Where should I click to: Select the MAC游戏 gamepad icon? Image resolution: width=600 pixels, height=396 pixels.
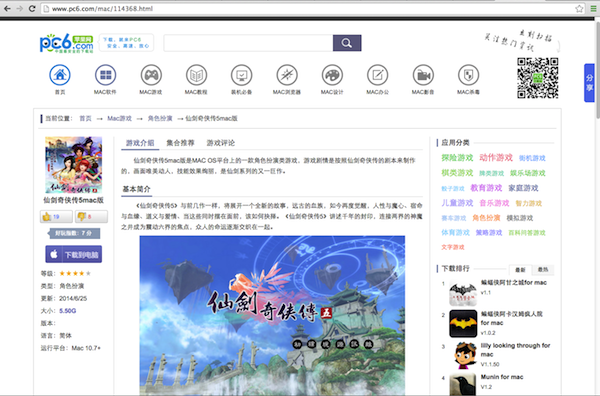coord(151,75)
